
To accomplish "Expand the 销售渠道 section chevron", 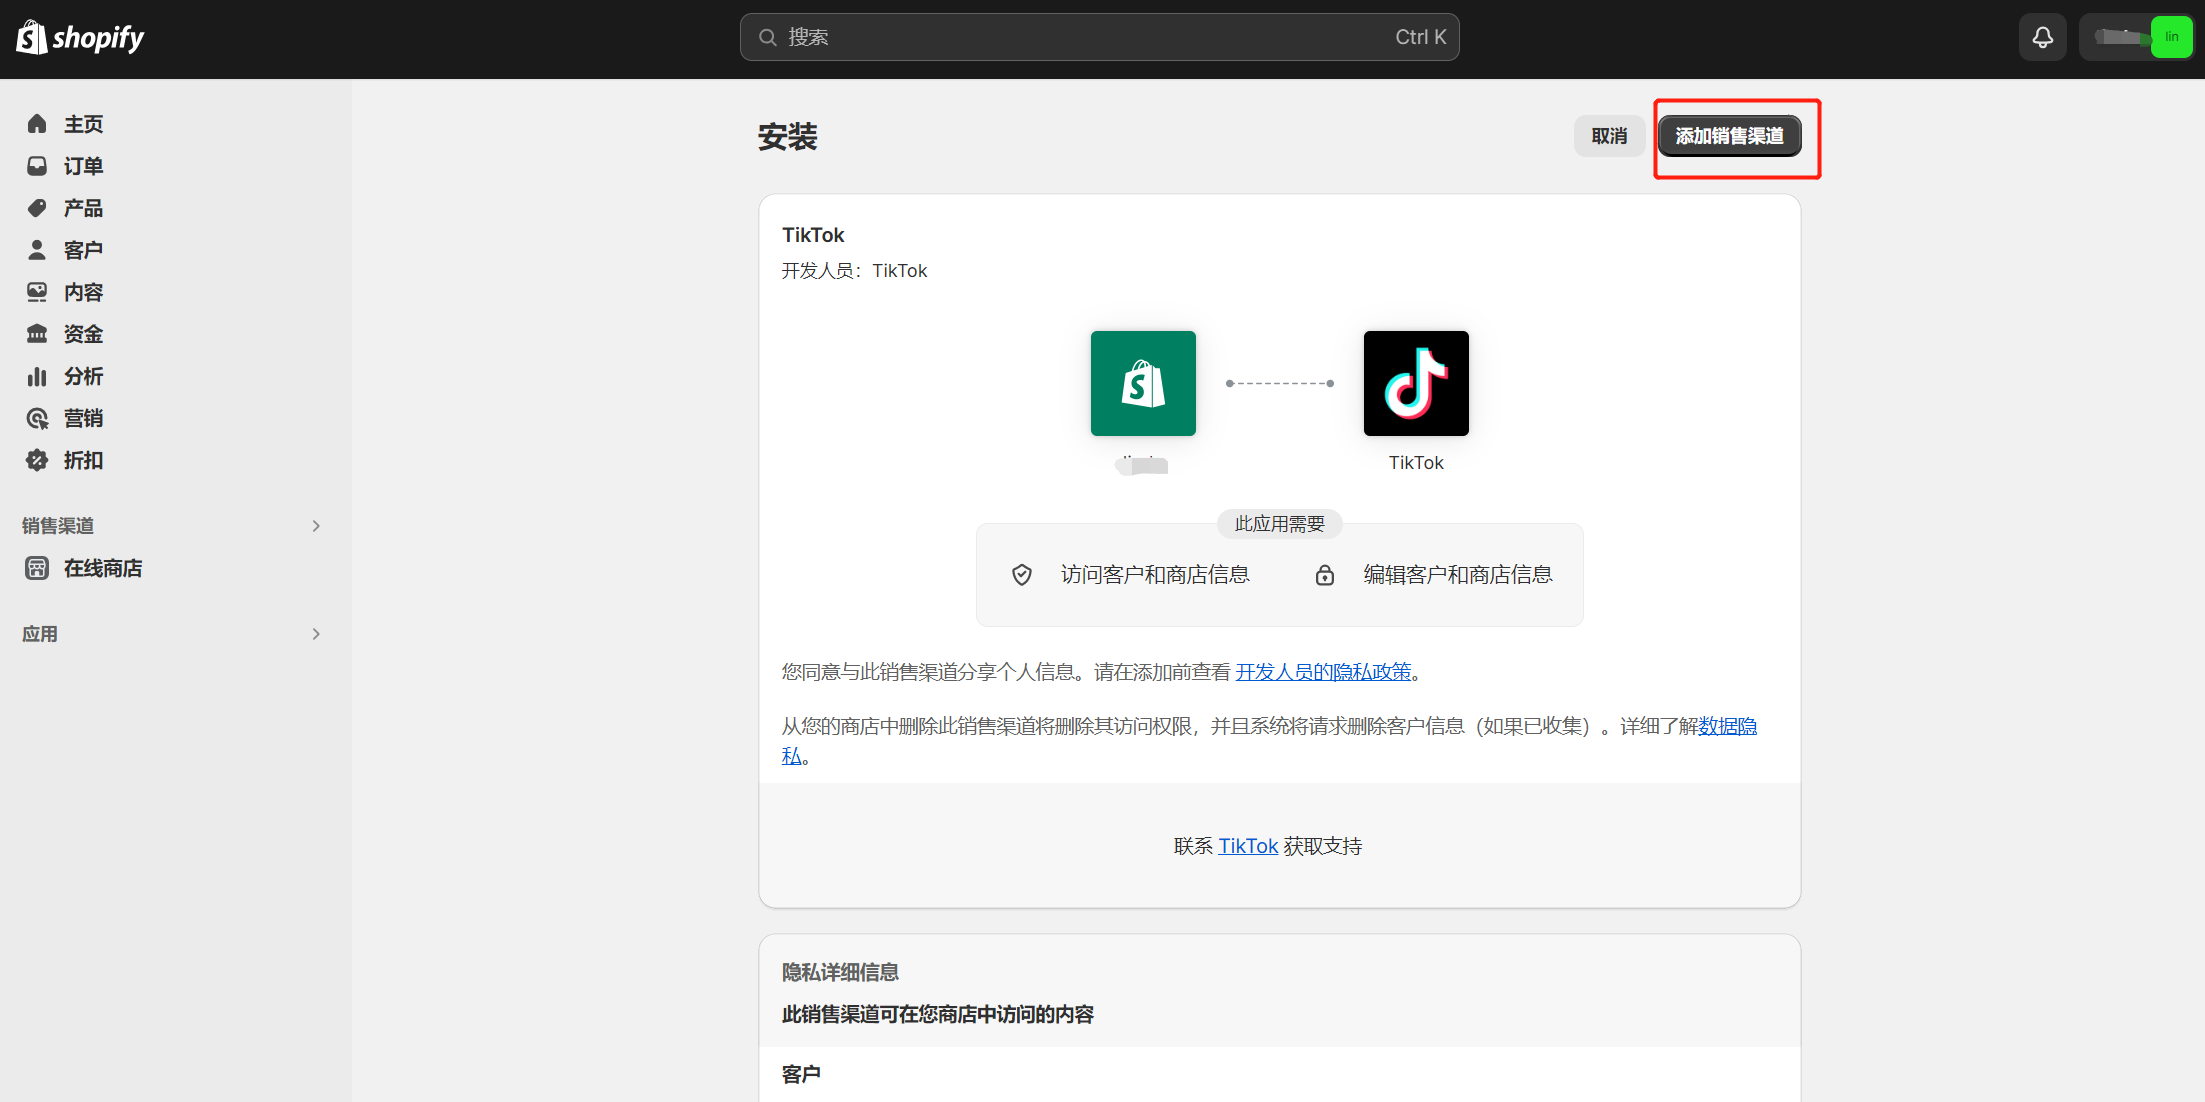I will (316, 526).
